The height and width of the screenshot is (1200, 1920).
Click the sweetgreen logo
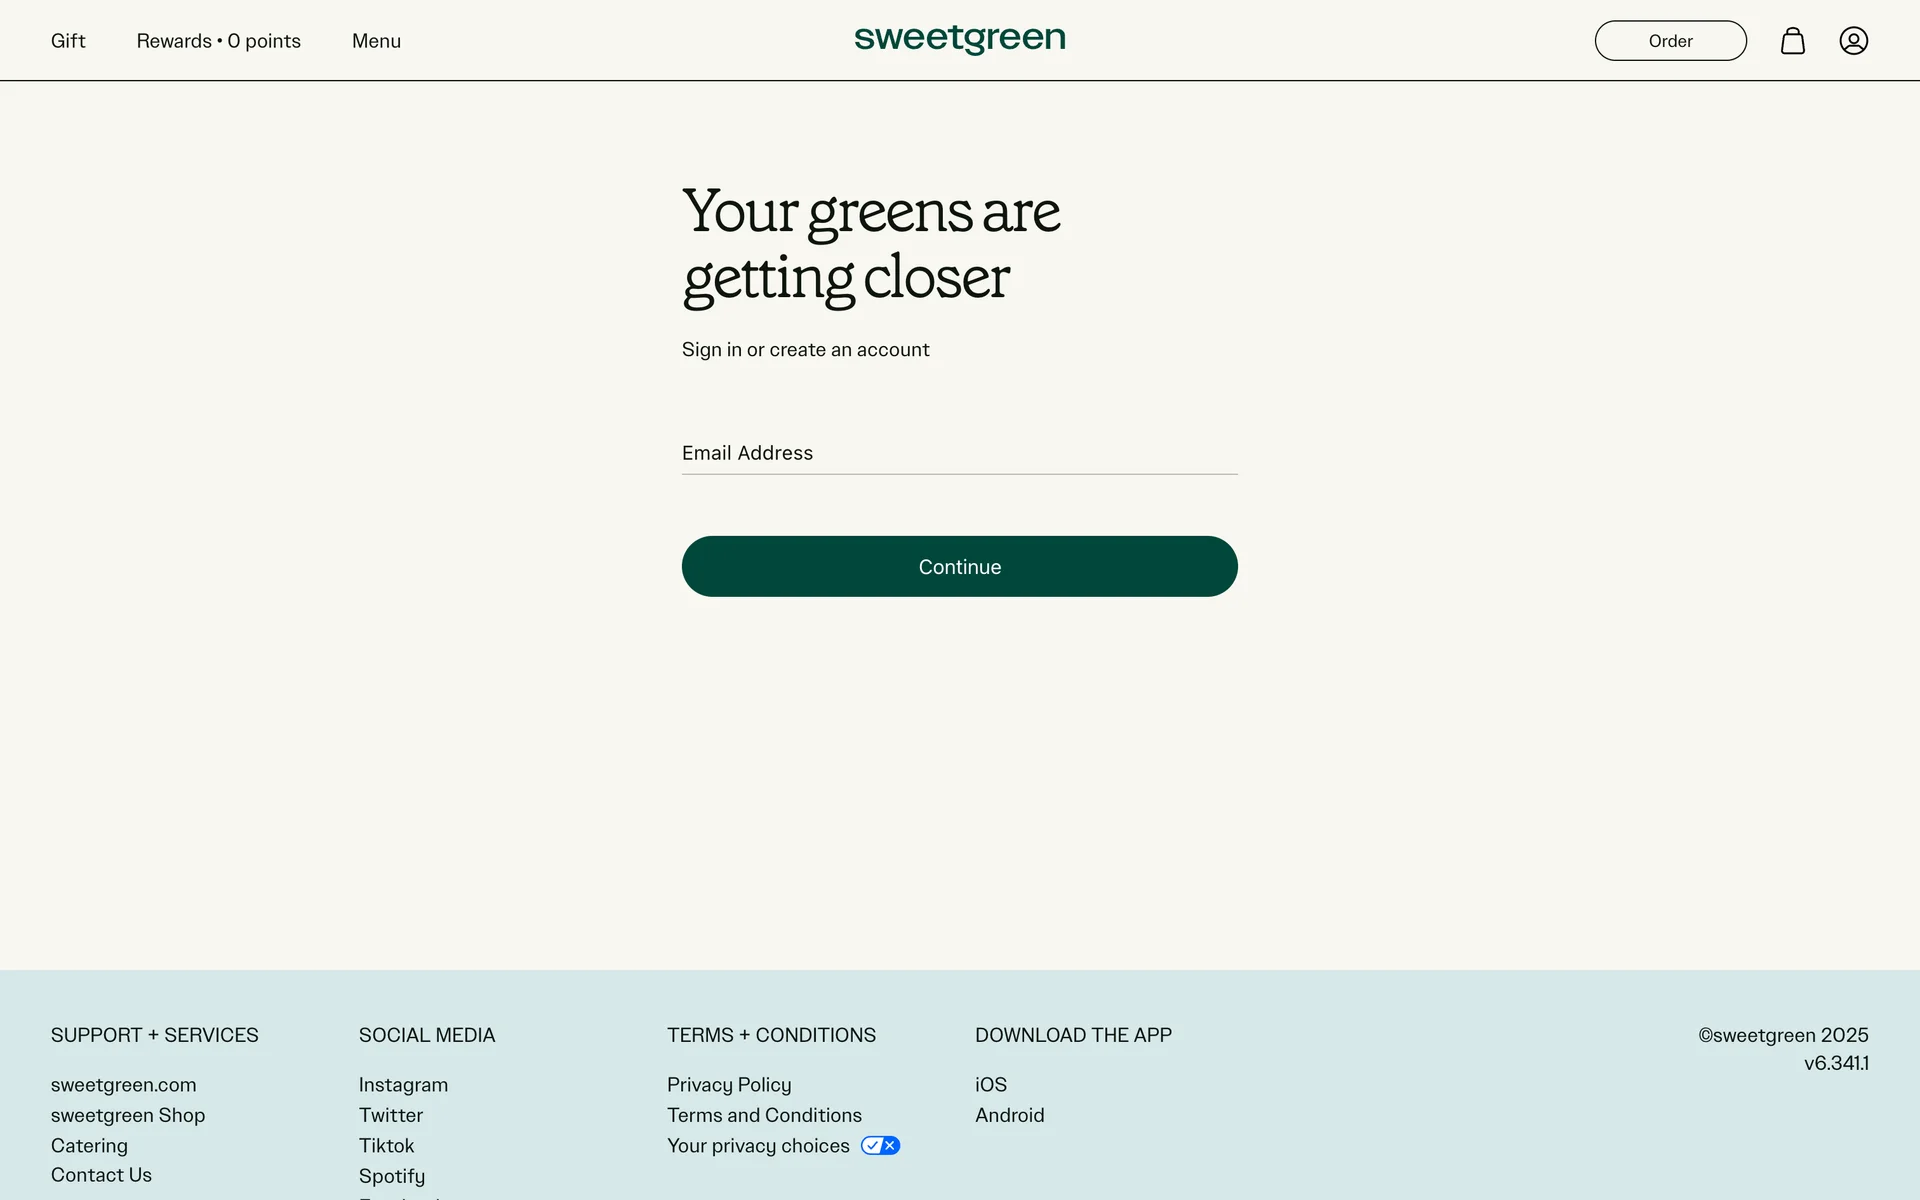(959, 39)
